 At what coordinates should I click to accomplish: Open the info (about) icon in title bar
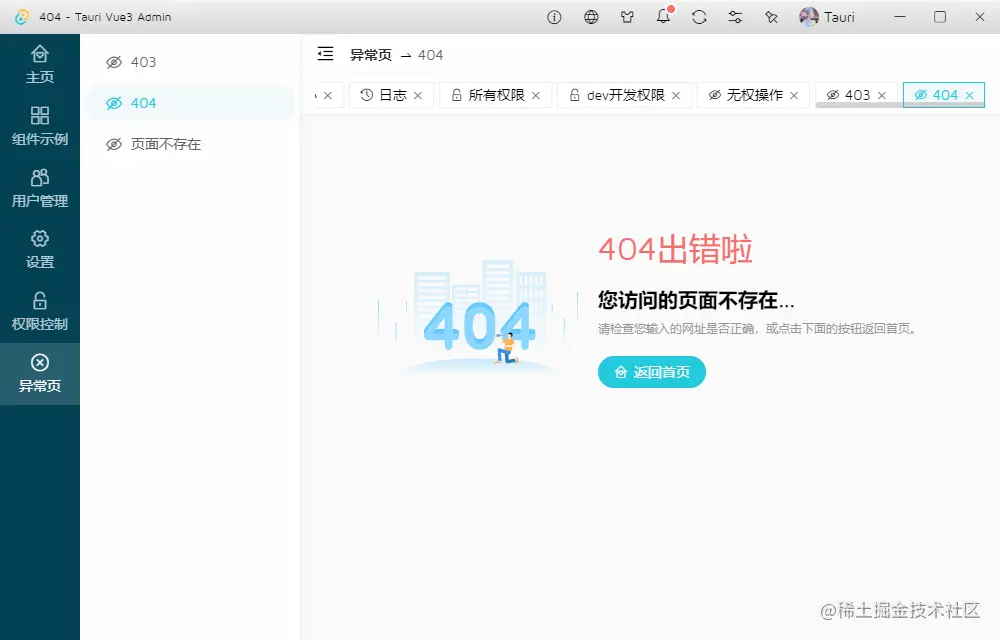[x=554, y=17]
